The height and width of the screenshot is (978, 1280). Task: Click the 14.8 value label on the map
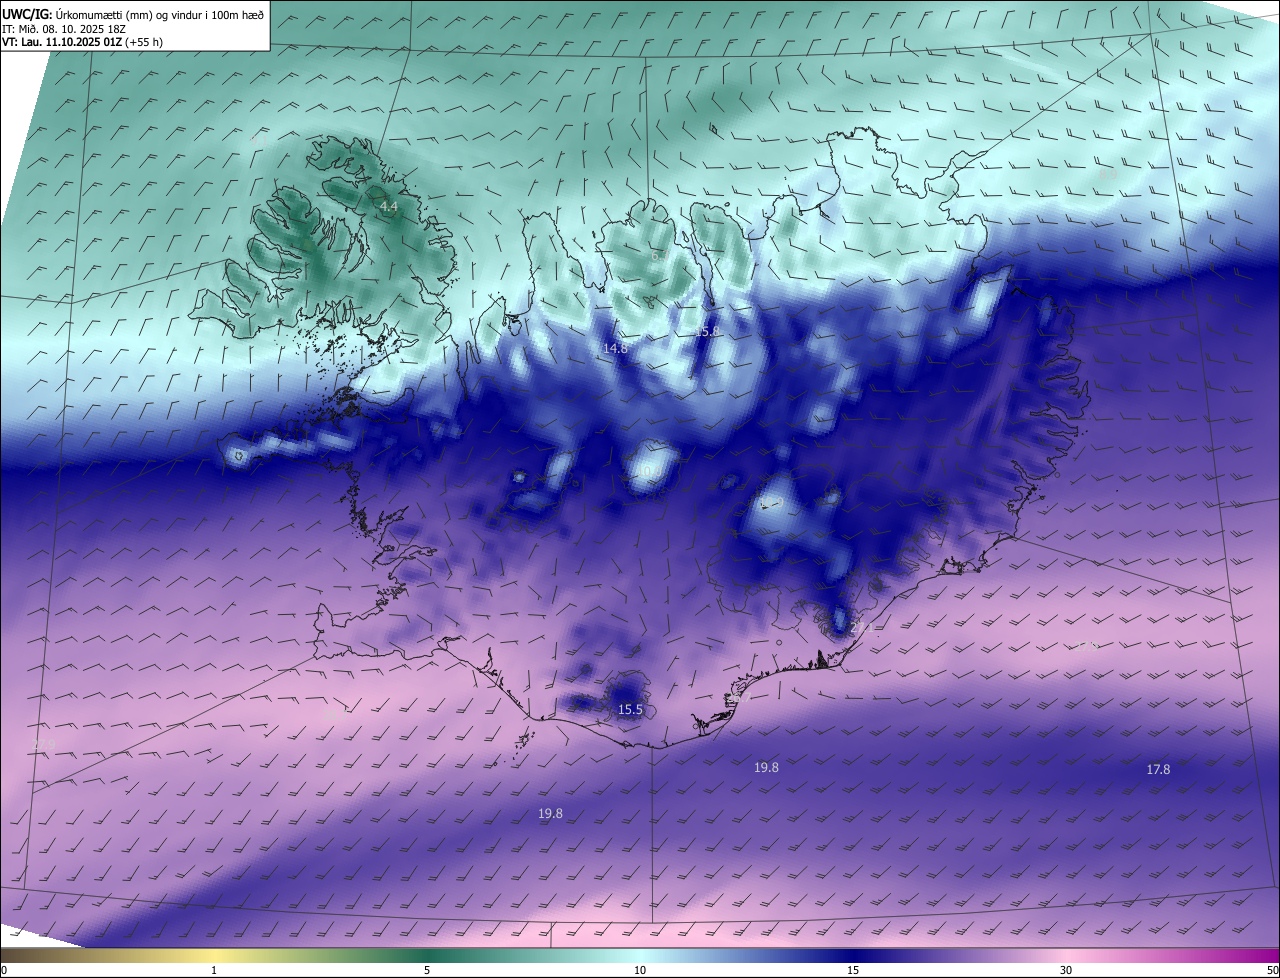(615, 348)
